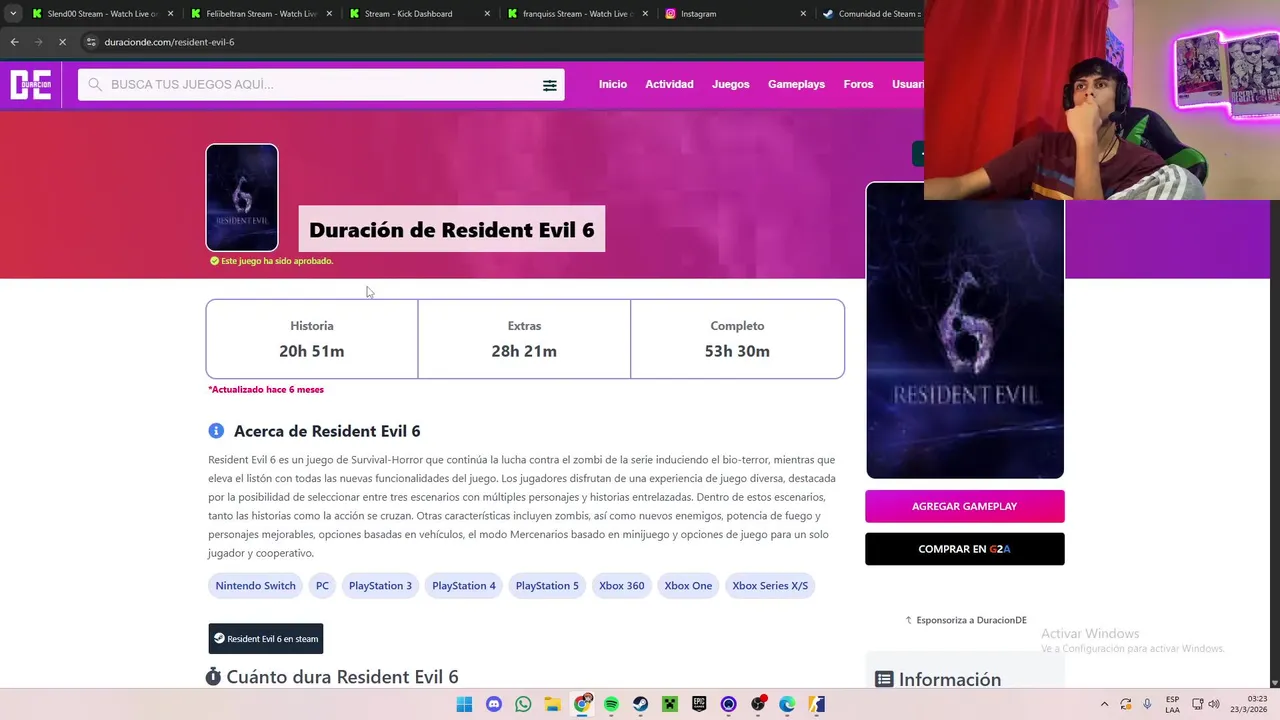Click Esponsoriza a DuracionDE link
The width and height of the screenshot is (1280, 720).
tap(966, 620)
